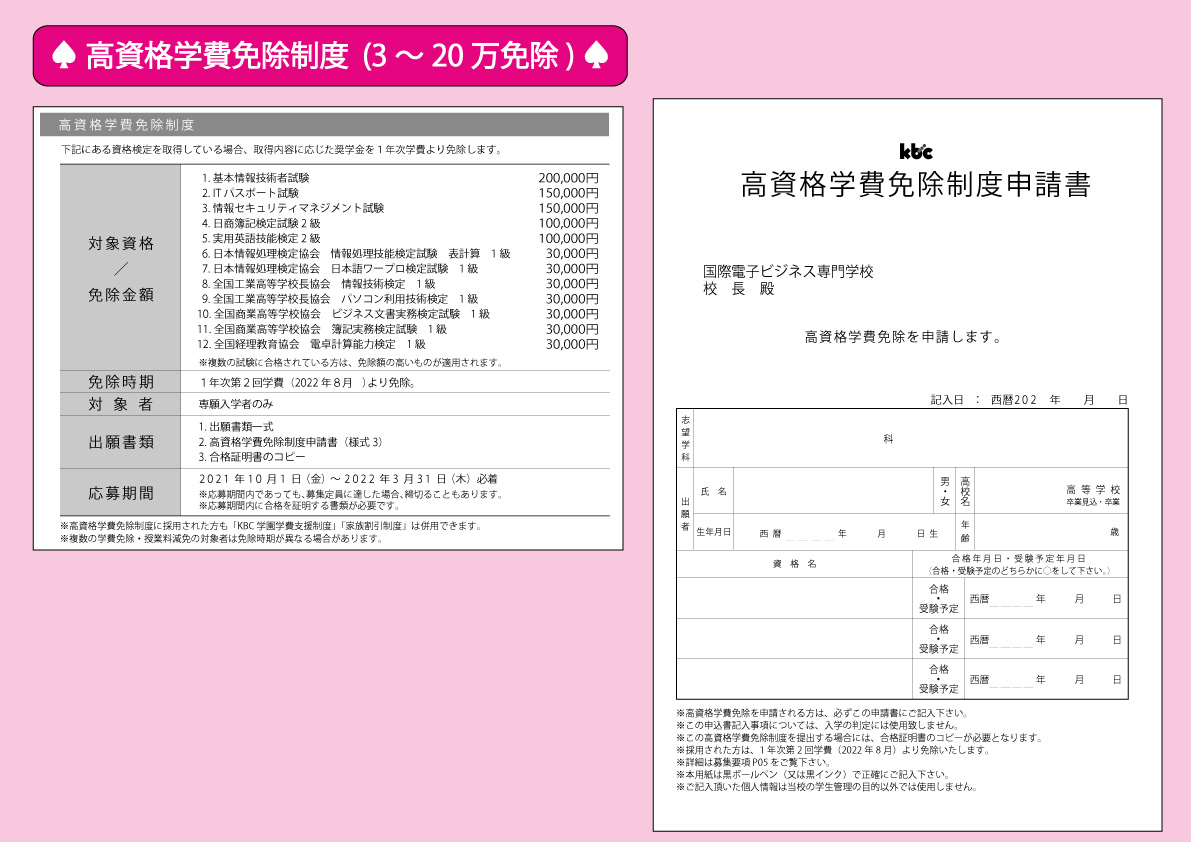
Task: Click the 免除金額 row label
Action: 121,295
